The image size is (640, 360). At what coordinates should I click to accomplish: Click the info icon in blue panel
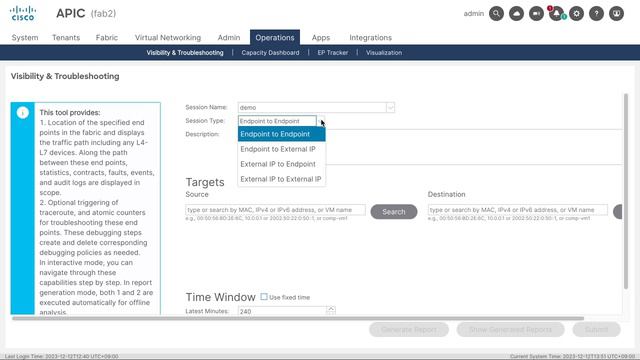23,113
